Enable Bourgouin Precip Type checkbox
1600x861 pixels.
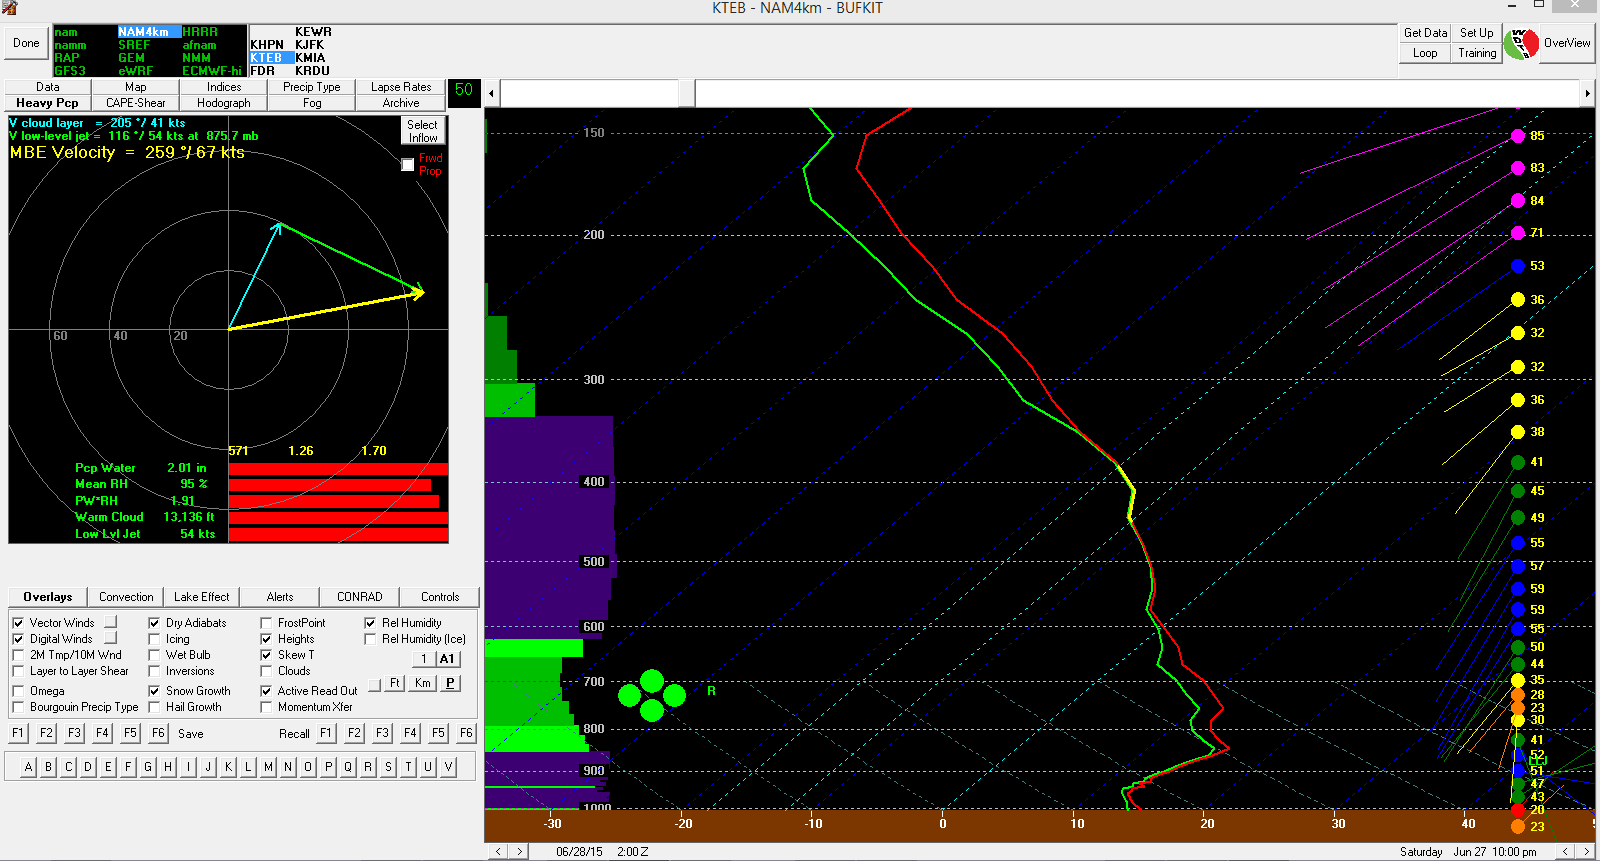coord(18,707)
